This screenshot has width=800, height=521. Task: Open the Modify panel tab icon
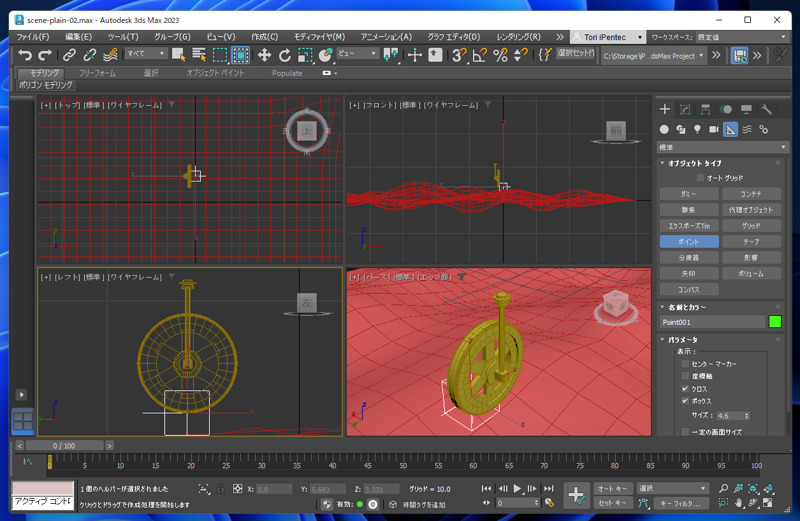(x=685, y=109)
